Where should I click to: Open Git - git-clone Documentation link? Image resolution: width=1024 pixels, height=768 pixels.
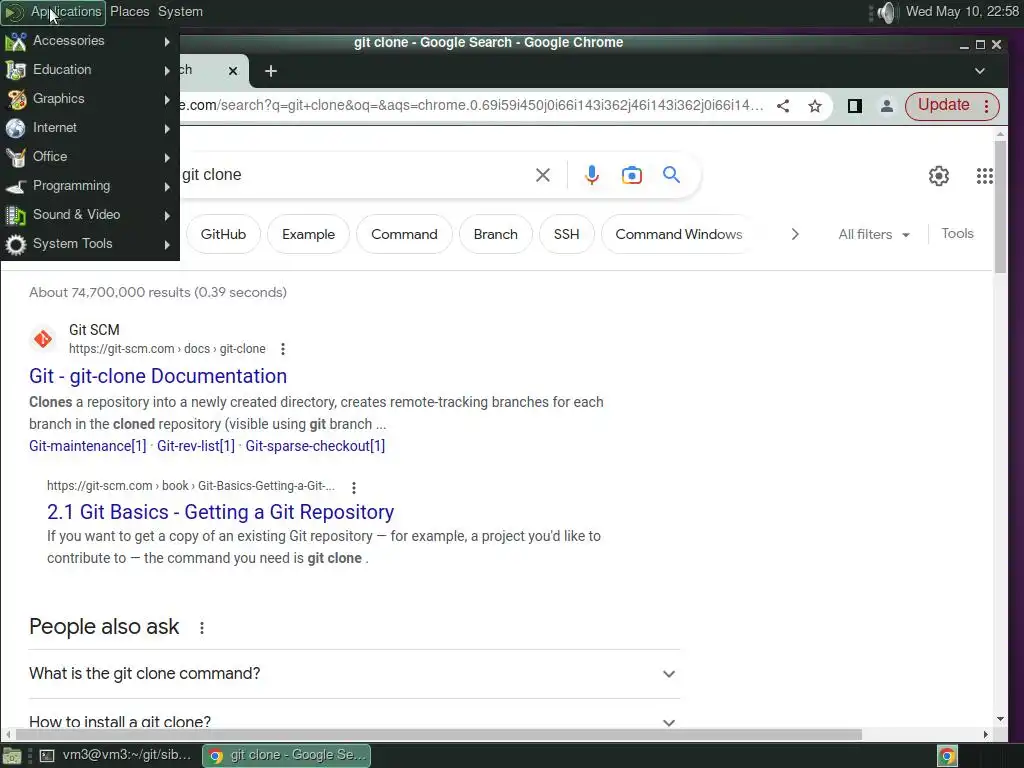[x=158, y=376]
